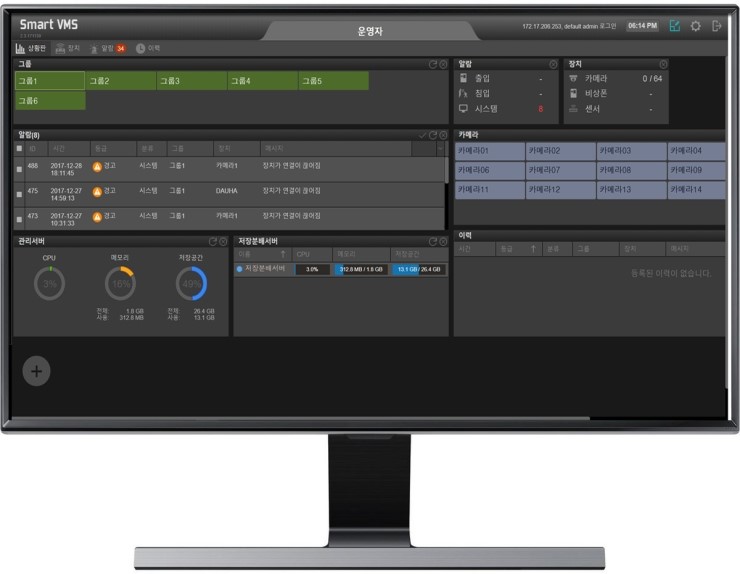Click the 312.8 MB / 1.8 GB memory bar
The width and height of the screenshot is (740, 574).
pyautogui.click(x=362, y=269)
